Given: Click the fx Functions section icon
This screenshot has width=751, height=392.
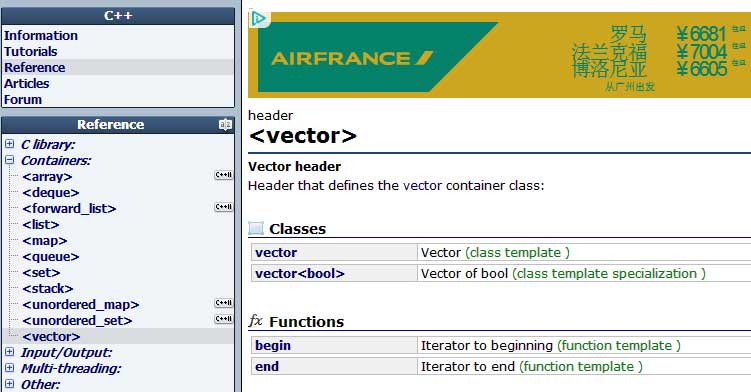Looking at the screenshot, I should [x=256, y=321].
